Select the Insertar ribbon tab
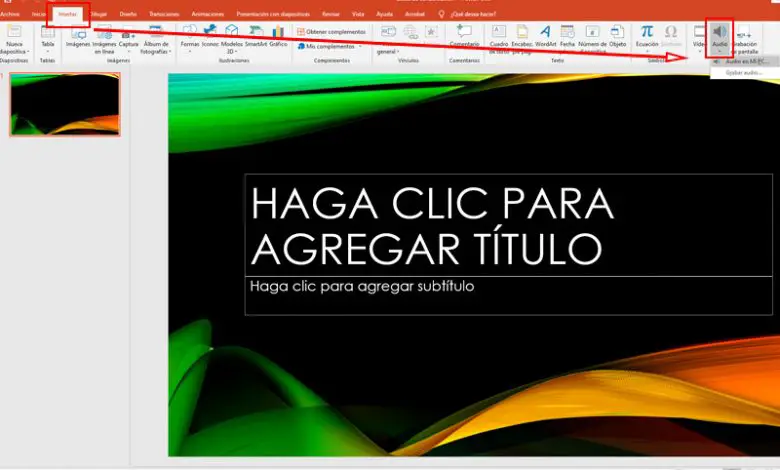Screen dimensions: 780x470 tap(68, 14)
